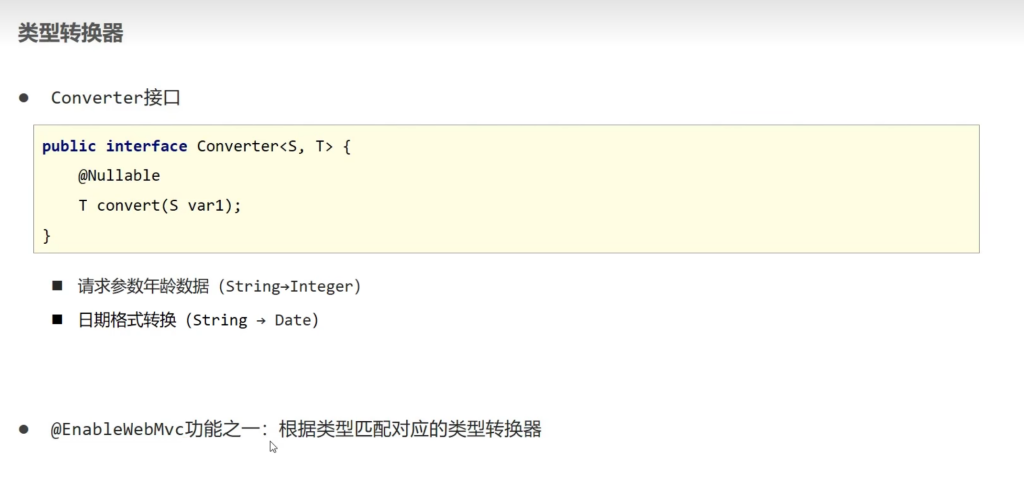Click the square bullet before 日期格式转换

coord(58,320)
